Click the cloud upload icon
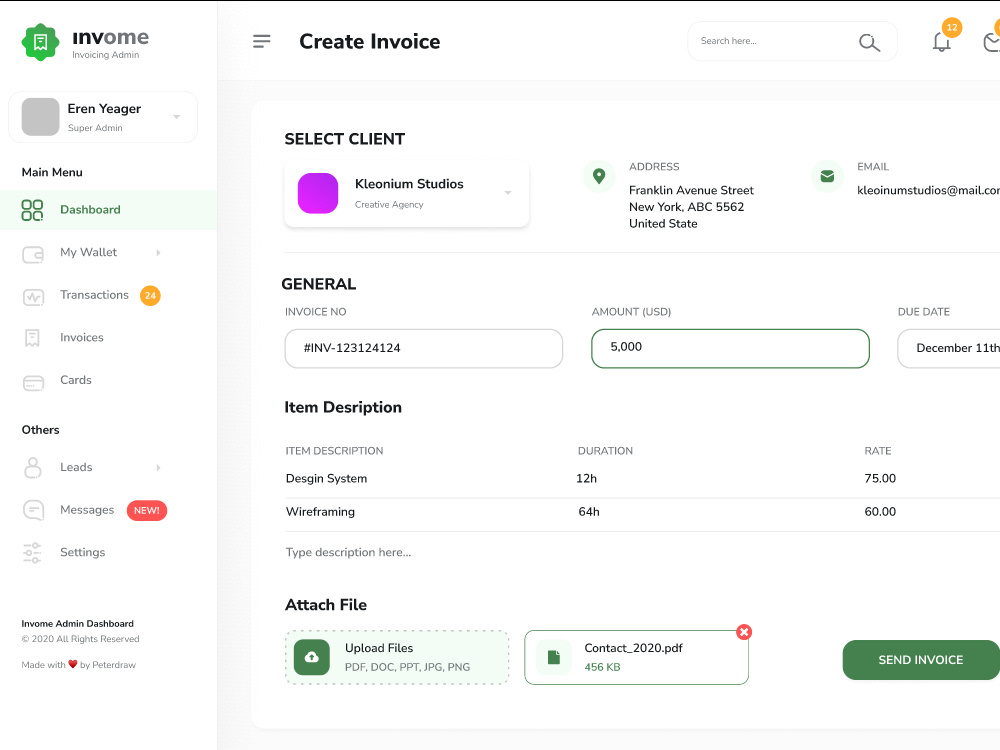 312,657
